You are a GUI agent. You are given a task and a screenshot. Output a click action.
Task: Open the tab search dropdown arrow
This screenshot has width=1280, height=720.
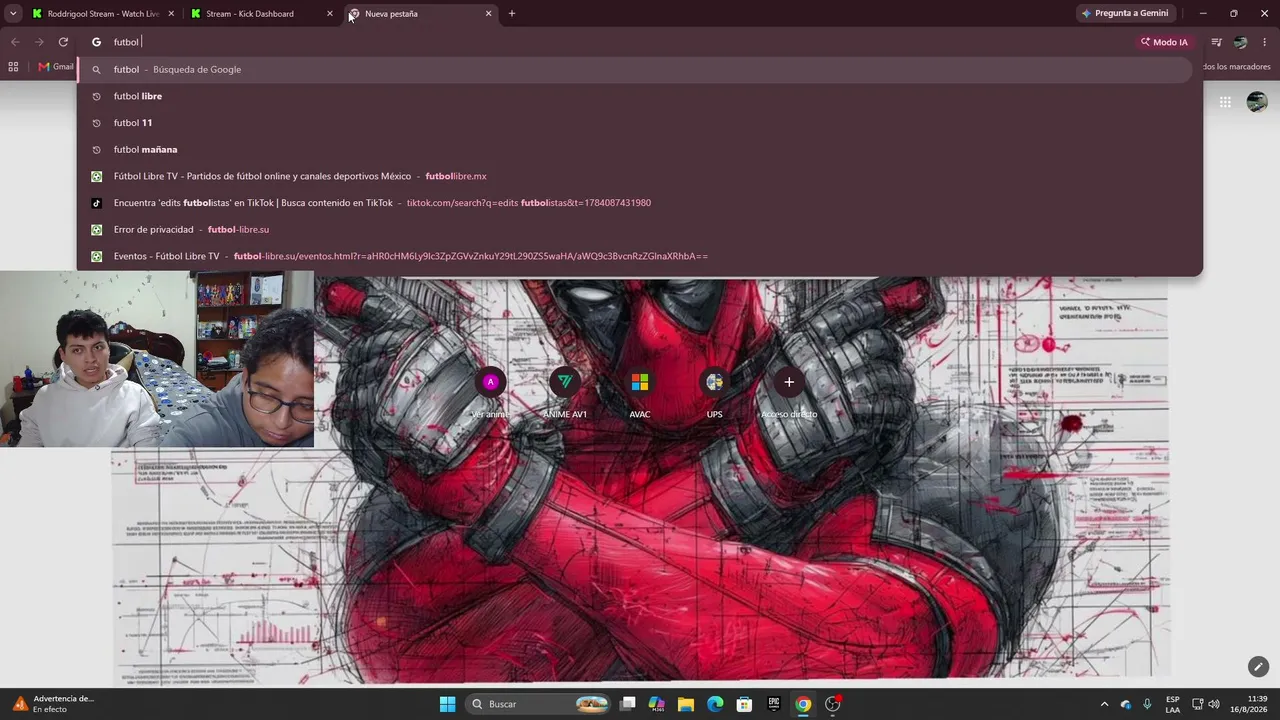pos(13,14)
